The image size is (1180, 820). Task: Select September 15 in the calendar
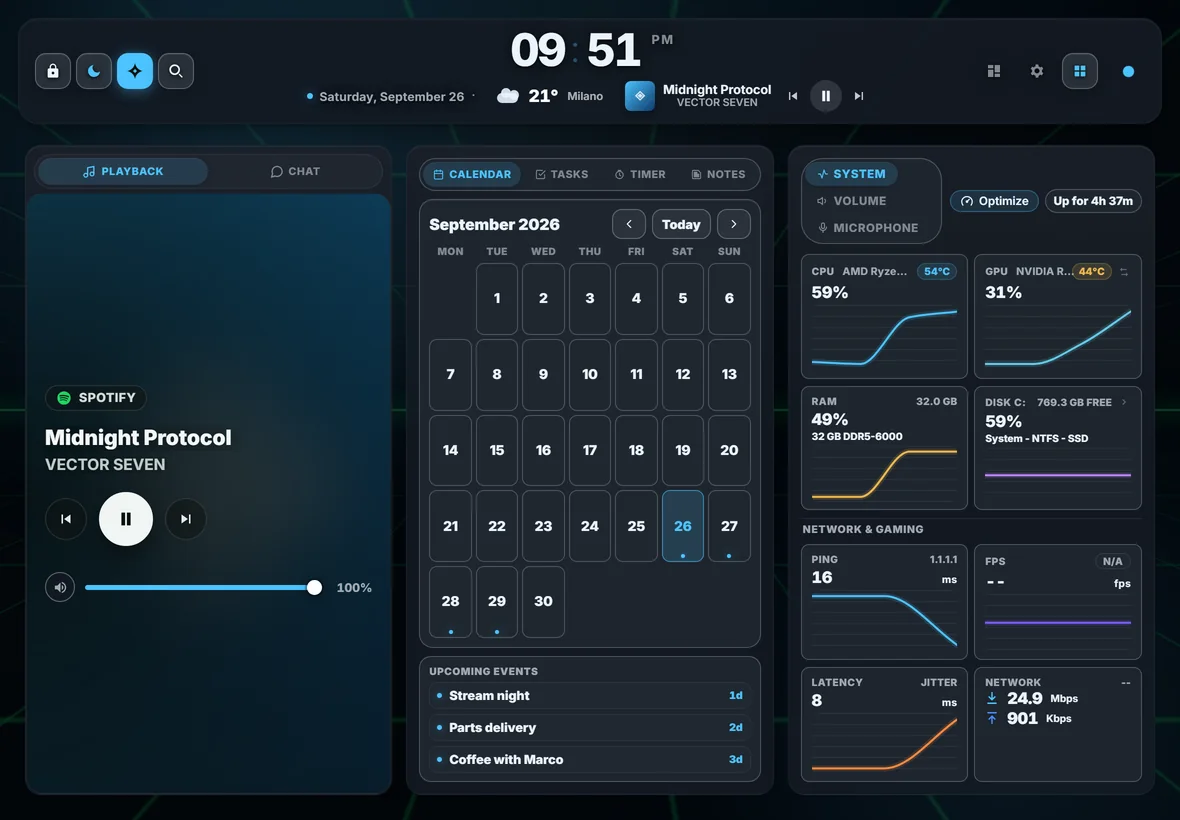click(x=497, y=450)
